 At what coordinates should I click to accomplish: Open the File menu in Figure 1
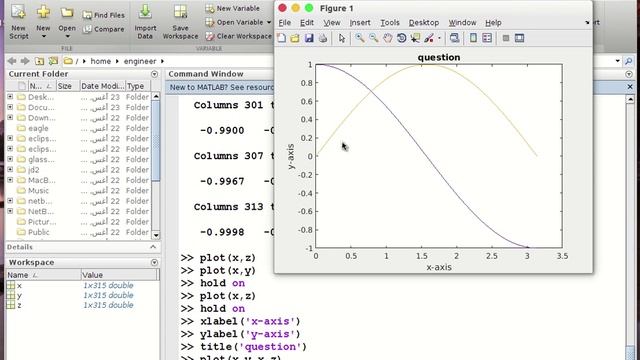coord(284,23)
